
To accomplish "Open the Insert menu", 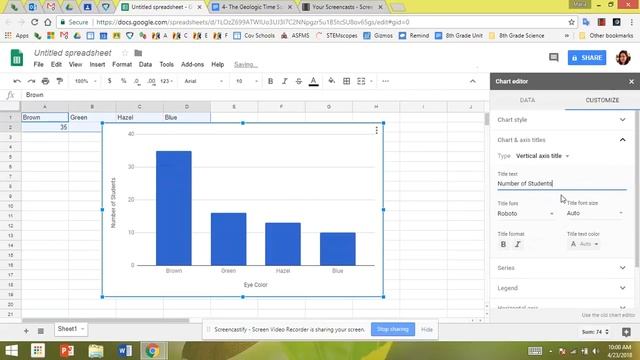I will pyautogui.click(x=97, y=64).
